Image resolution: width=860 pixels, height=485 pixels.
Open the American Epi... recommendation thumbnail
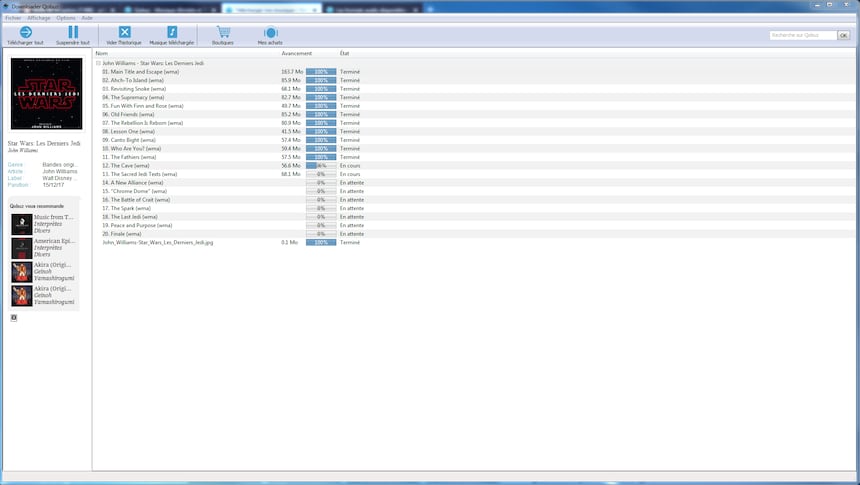point(22,248)
